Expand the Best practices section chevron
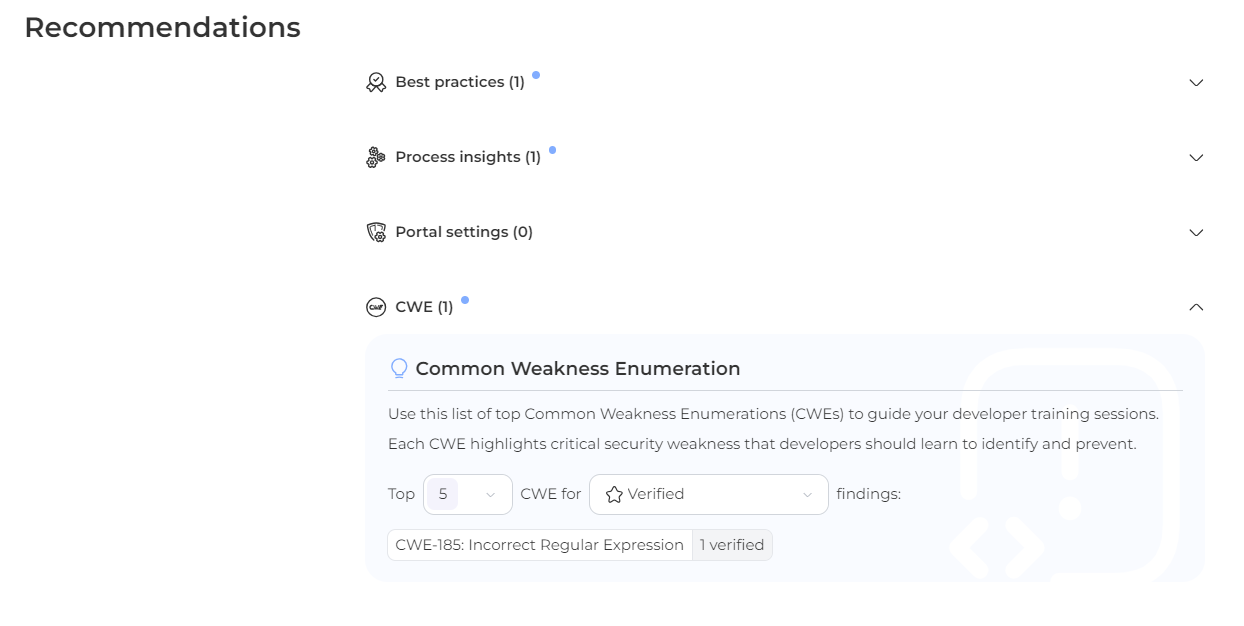 click(1196, 83)
